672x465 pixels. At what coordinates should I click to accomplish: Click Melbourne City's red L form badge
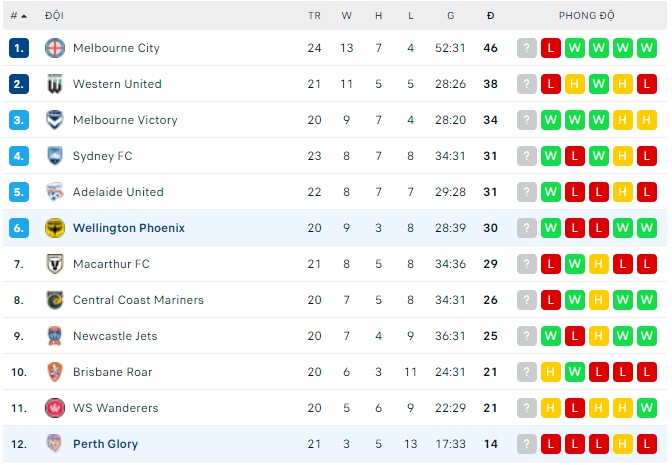coord(551,48)
